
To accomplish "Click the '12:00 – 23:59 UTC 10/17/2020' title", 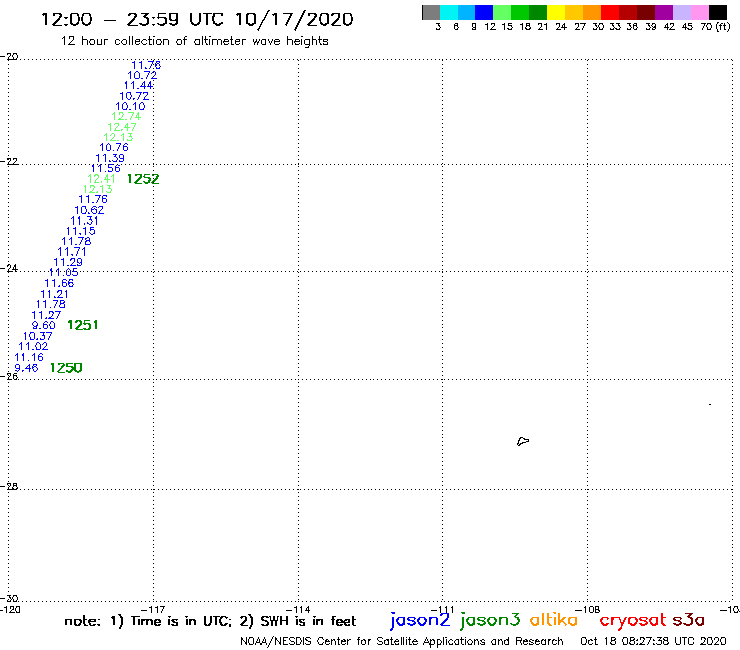I will [x=197, y=20].
